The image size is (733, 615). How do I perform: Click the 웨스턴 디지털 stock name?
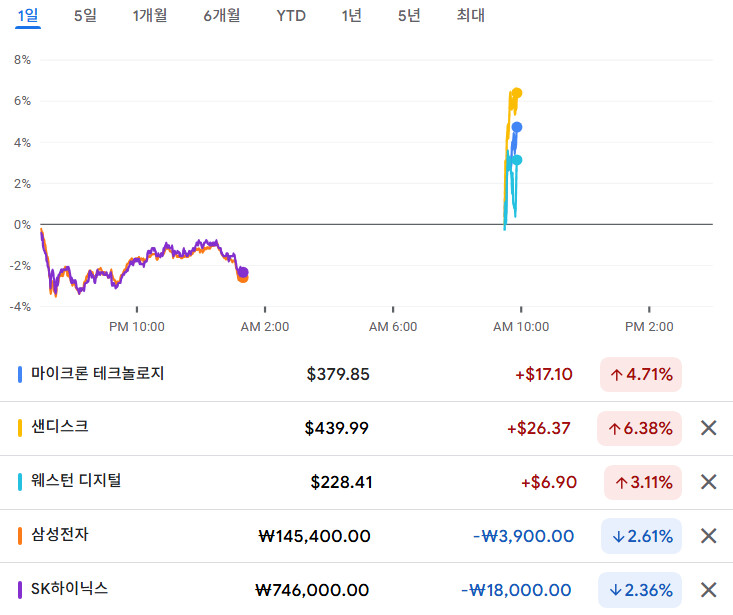[76, 481]
